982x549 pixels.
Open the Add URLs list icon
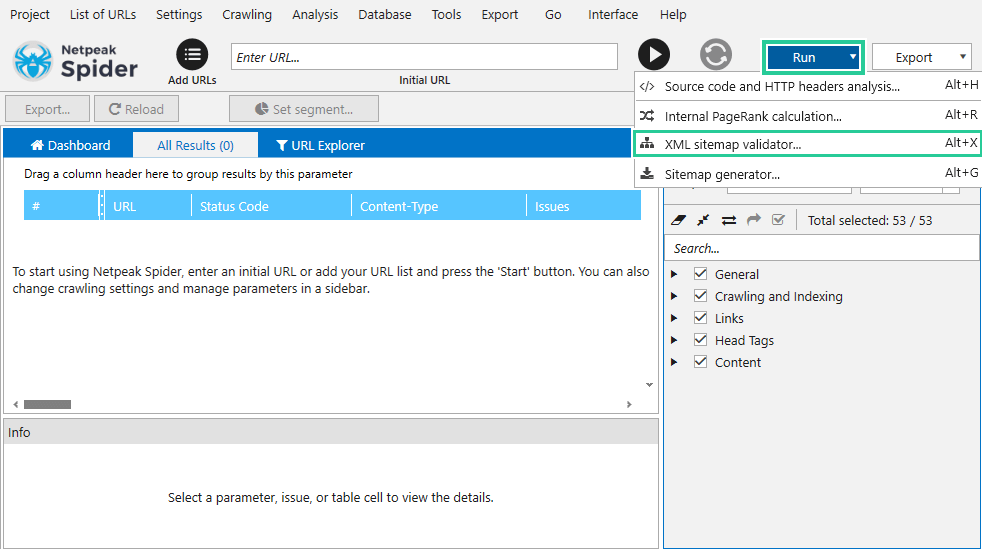(x=192, y=55)
